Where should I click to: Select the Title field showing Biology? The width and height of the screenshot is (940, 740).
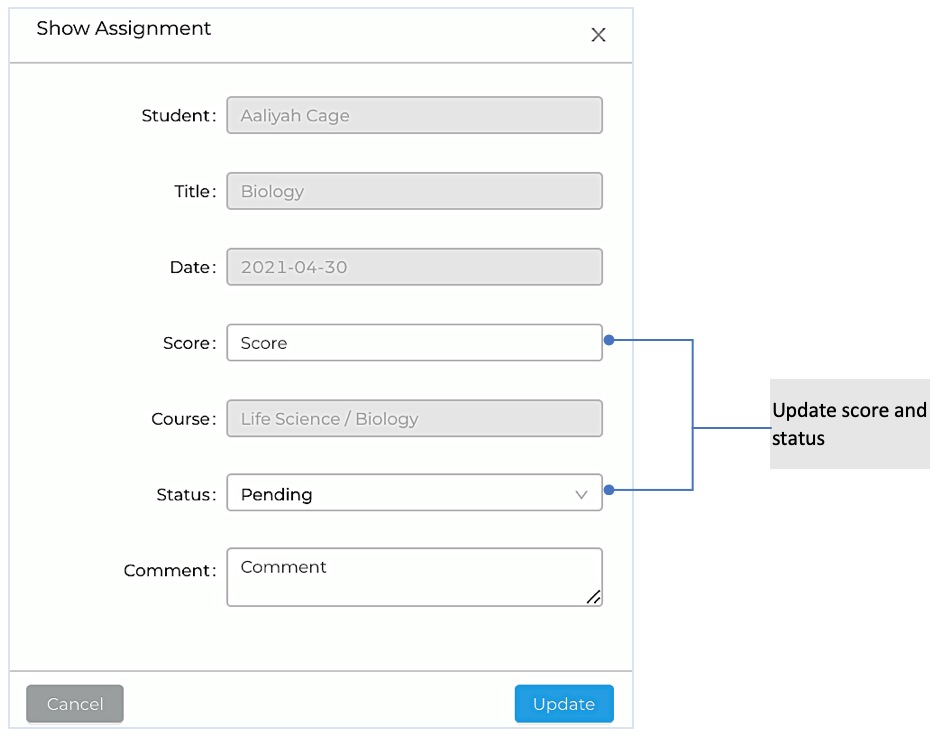pos(414,191)
